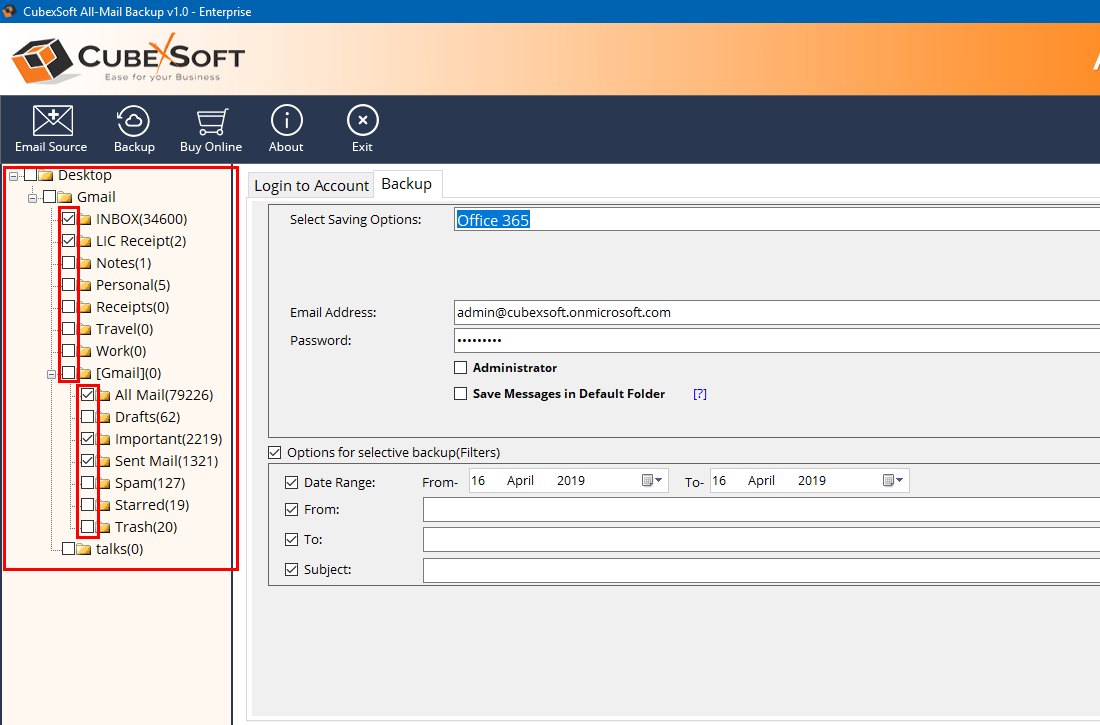Open the Backup toolbar icon
Viewport: 1100px width, 725px height.
(x=134, y=121)
